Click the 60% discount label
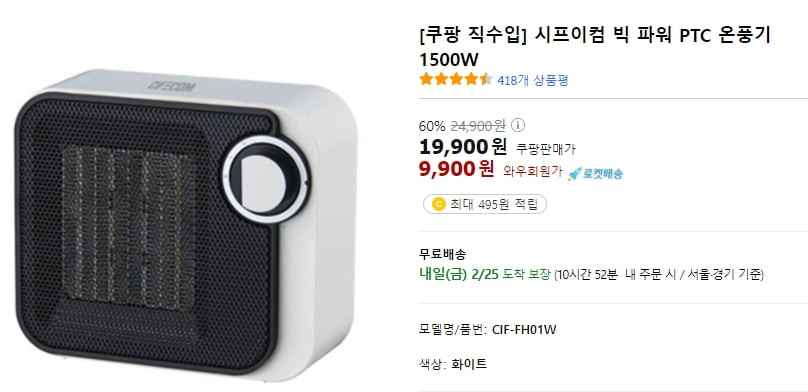808x392 pixels. point(432,125)
